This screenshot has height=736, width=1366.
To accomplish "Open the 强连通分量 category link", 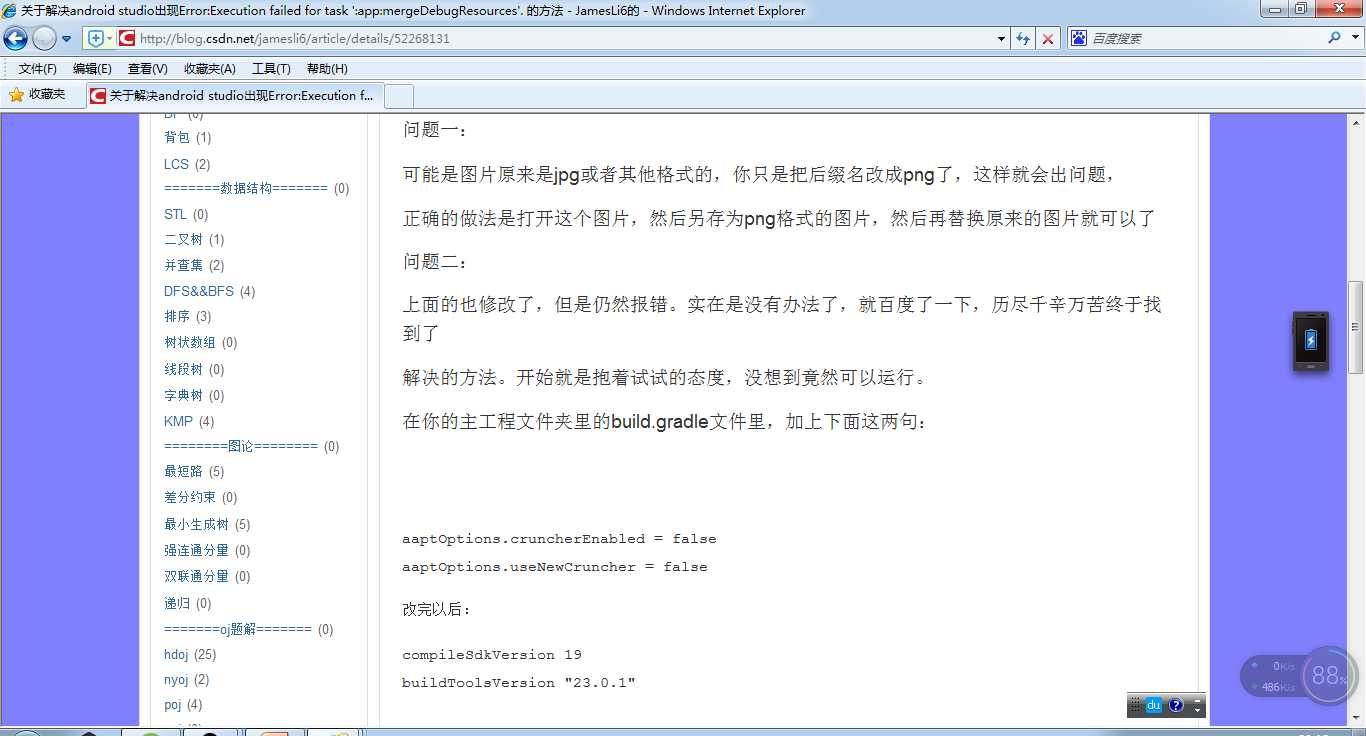I will coord(196,550).
